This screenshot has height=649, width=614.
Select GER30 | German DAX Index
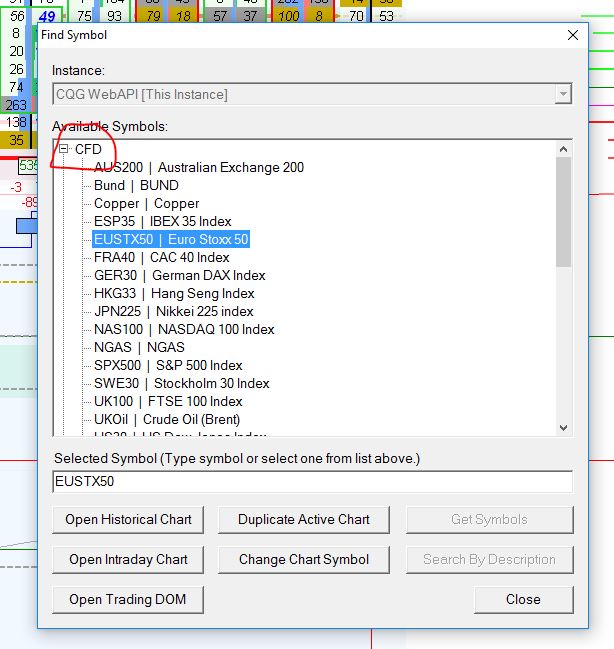point(179,275)
